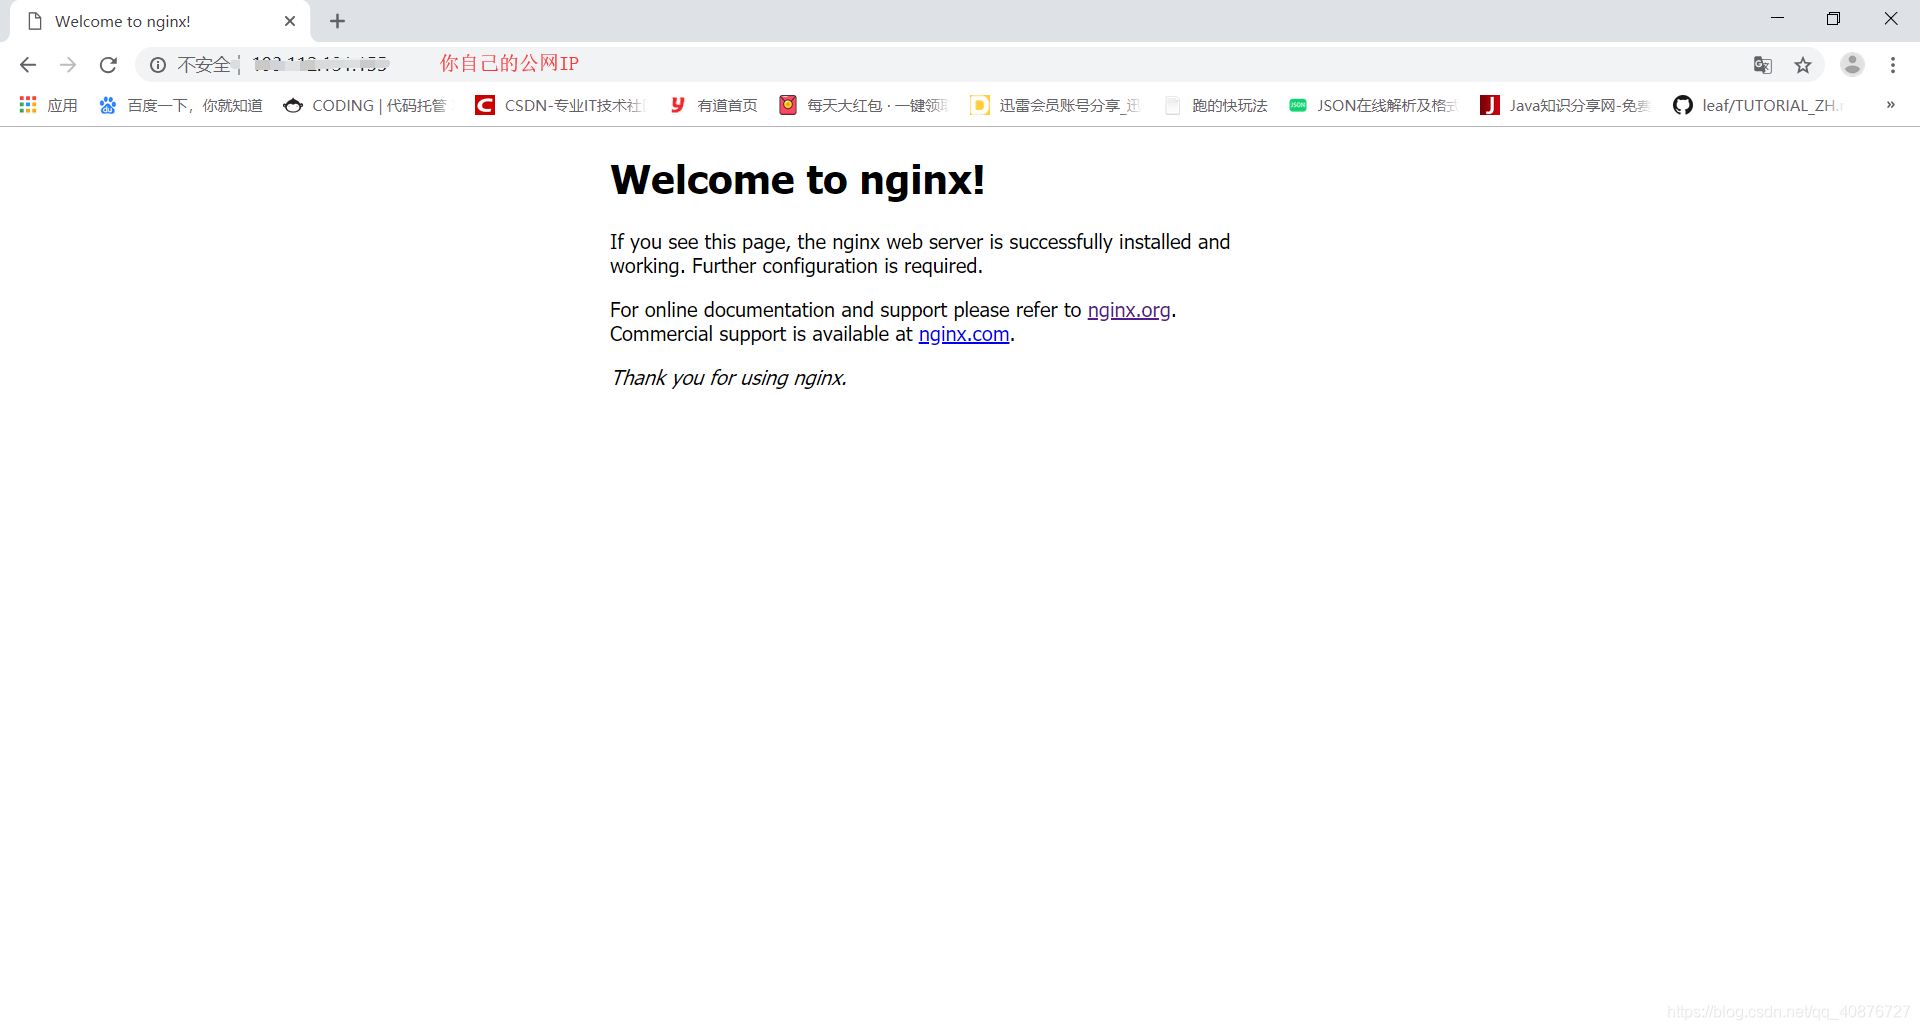
Task: Open the Chrome three-dot menu
Action: coord(1893,64)
